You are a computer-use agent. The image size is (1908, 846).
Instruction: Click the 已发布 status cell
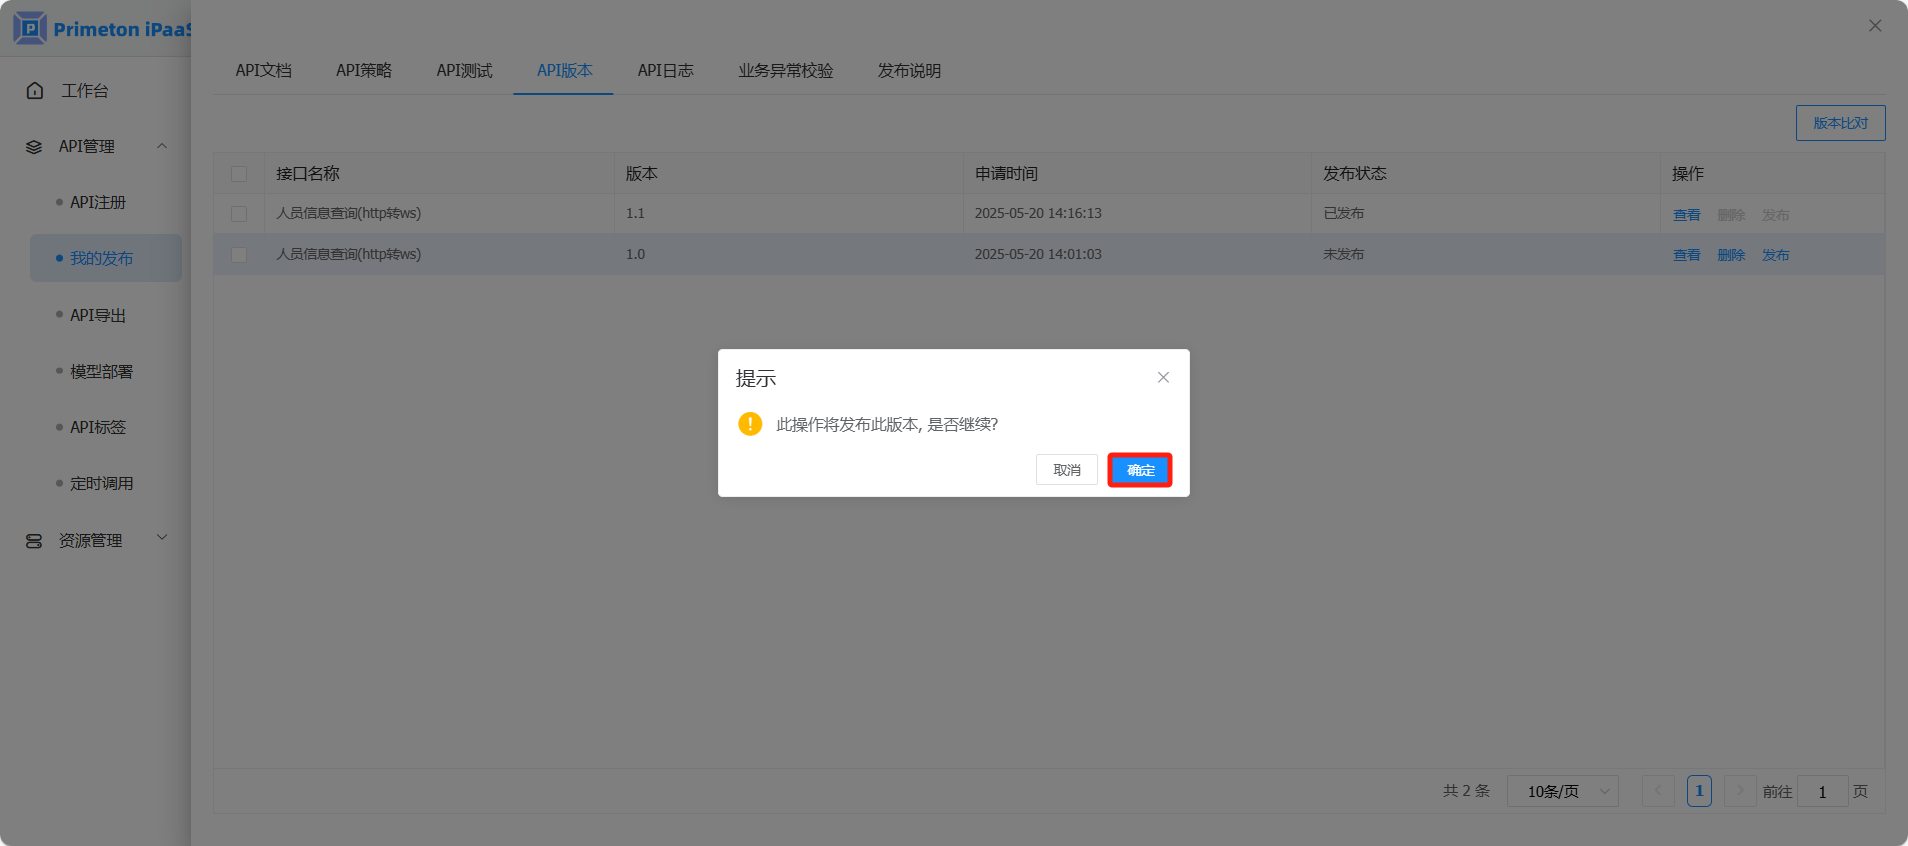point(1344,214)
